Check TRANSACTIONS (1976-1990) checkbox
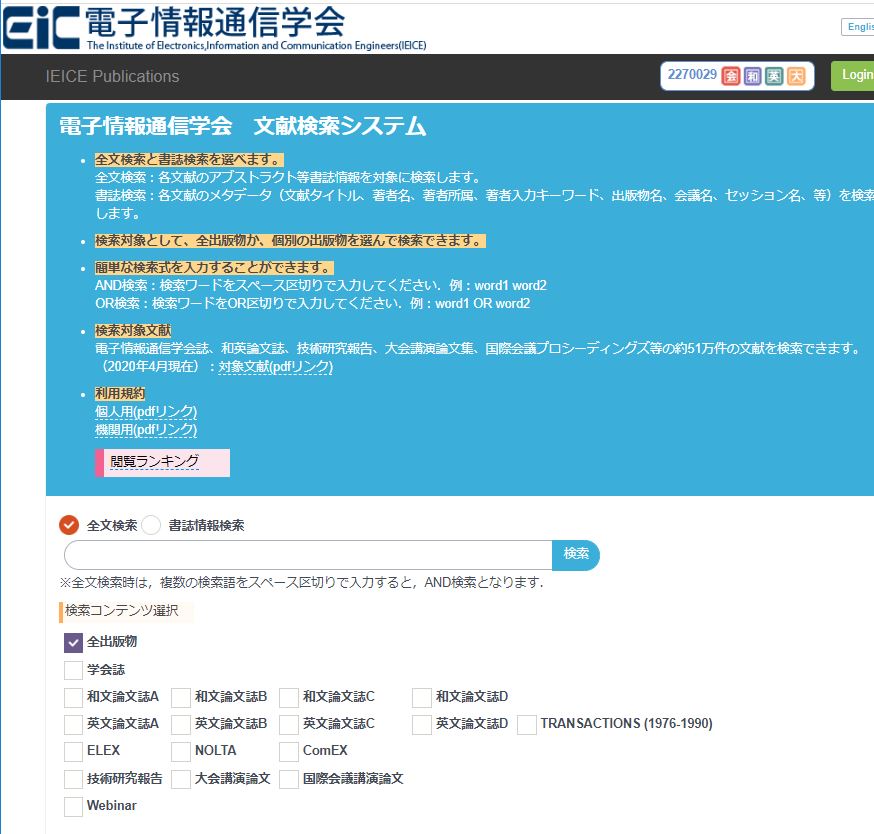Screen dimensions: 874x834 (x=527, y=724)
